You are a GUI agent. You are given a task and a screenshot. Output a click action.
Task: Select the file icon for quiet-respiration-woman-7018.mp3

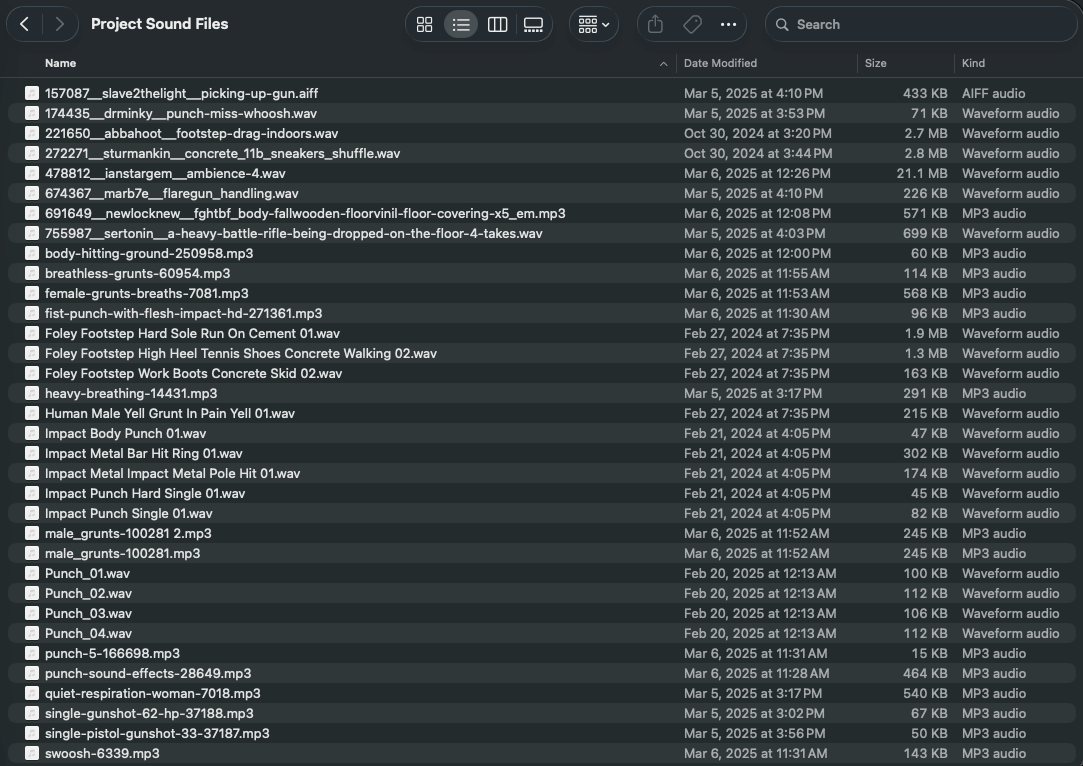pyautogui.click(x=32, y=693)
